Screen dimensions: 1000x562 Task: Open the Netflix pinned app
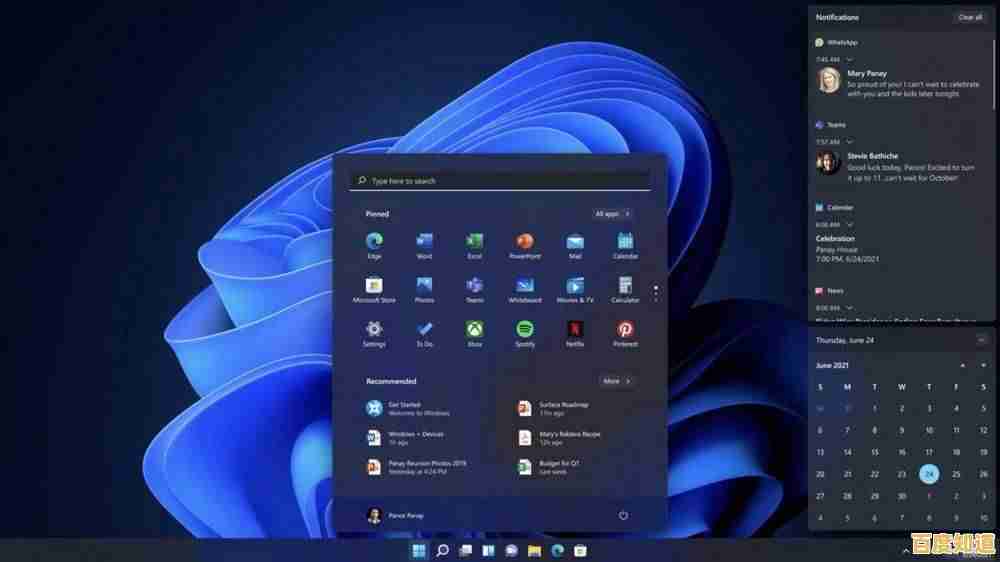[575, 329]
